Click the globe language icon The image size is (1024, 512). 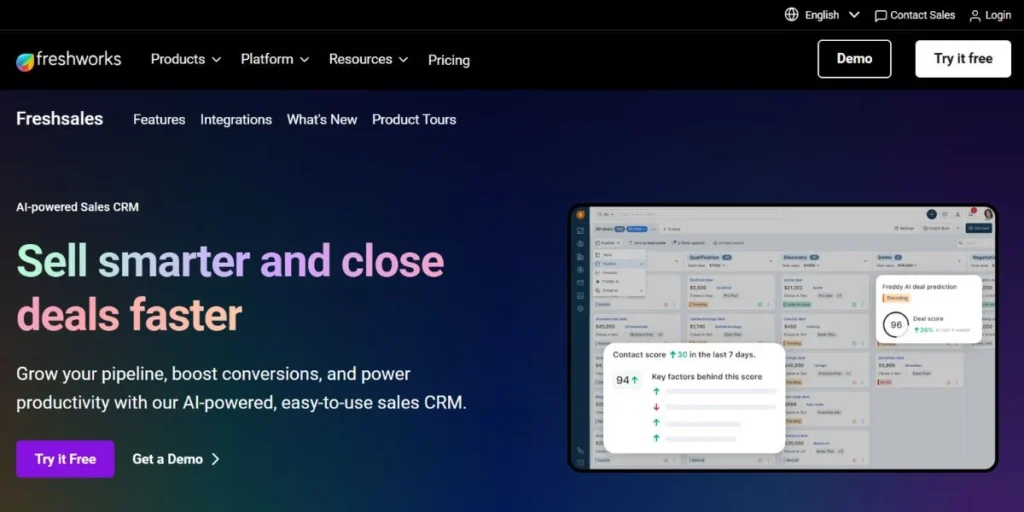coord(792,14)
